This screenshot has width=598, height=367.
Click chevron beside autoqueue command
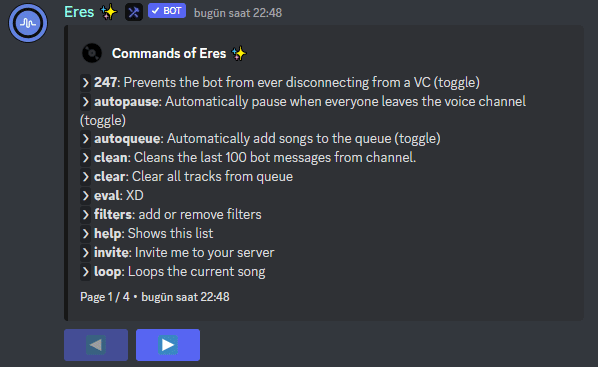tap(85, 138)
